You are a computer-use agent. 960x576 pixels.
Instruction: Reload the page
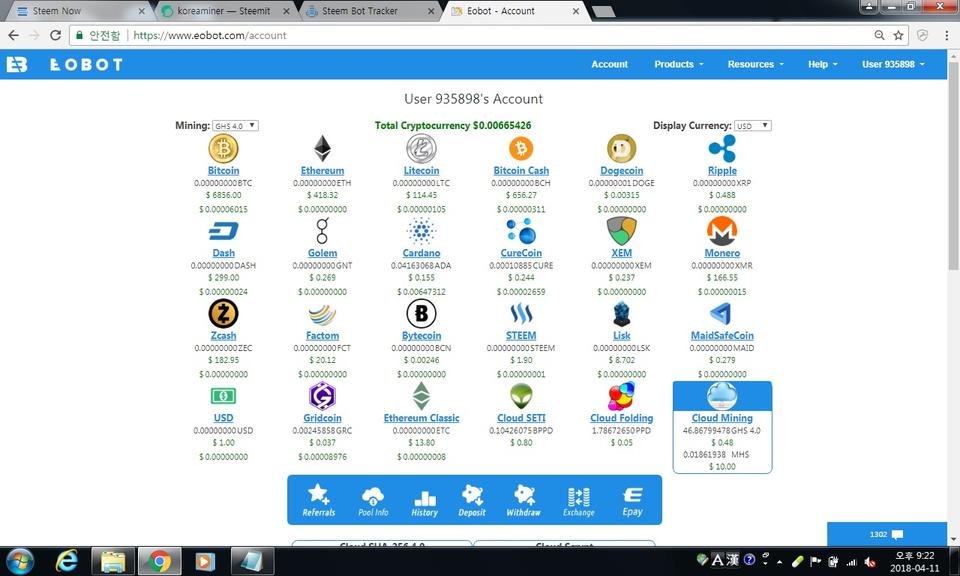[x=55, y=36]
